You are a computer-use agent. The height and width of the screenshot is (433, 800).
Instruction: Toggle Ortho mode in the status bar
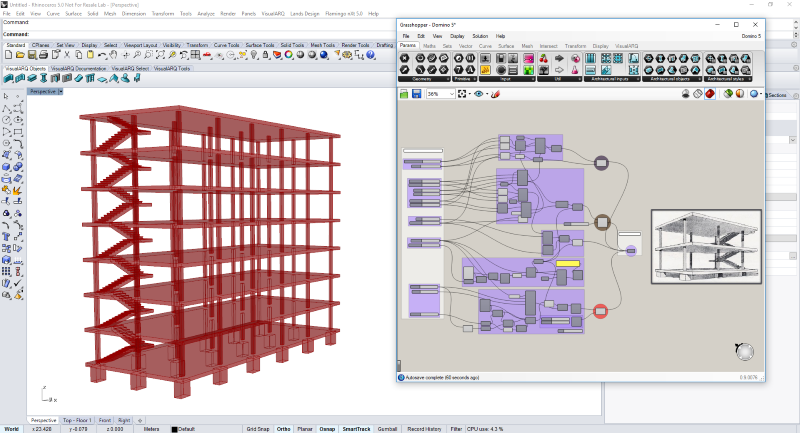[x=284, y=429]
